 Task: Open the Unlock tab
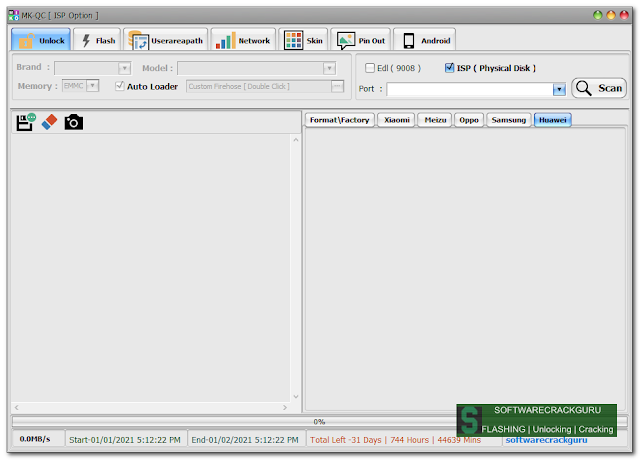(41, 40)
